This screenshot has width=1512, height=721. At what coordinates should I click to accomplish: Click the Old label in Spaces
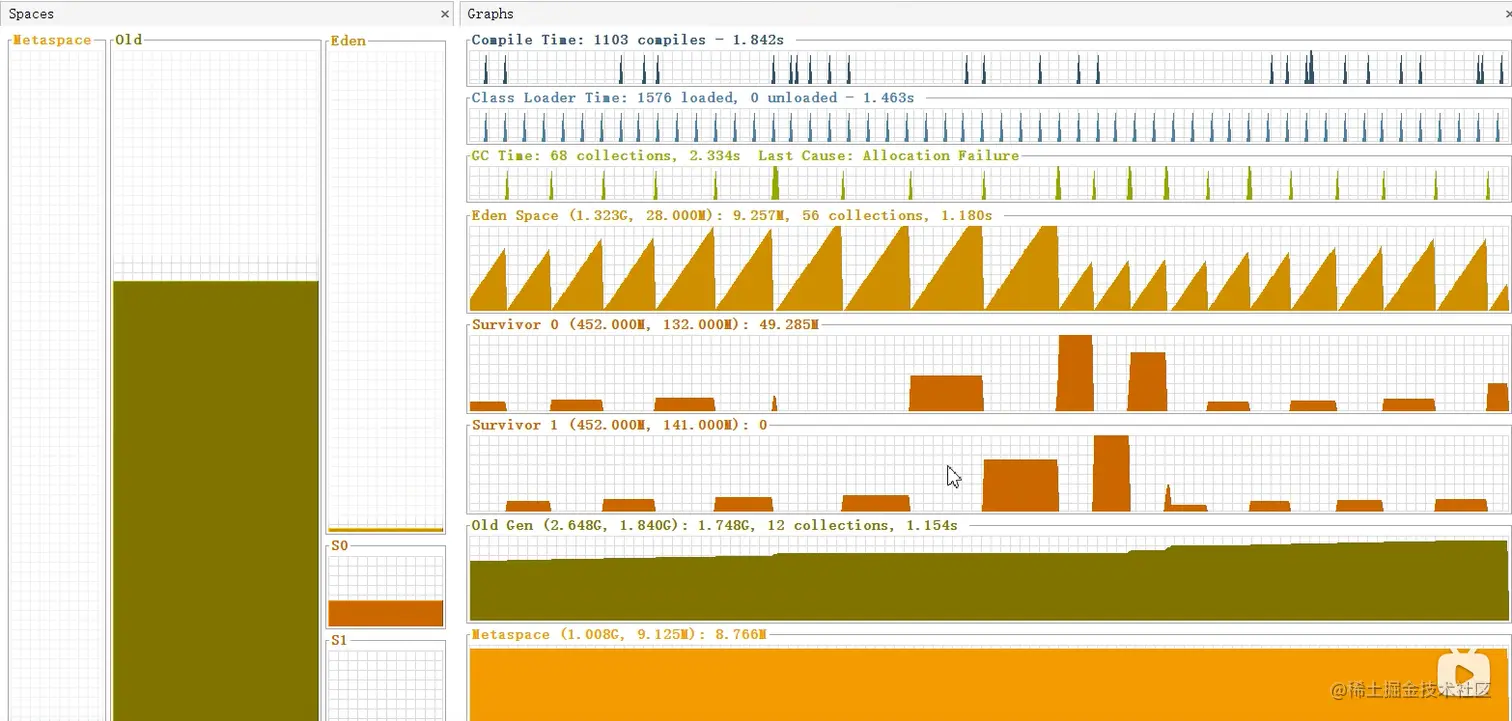(129, 40)
